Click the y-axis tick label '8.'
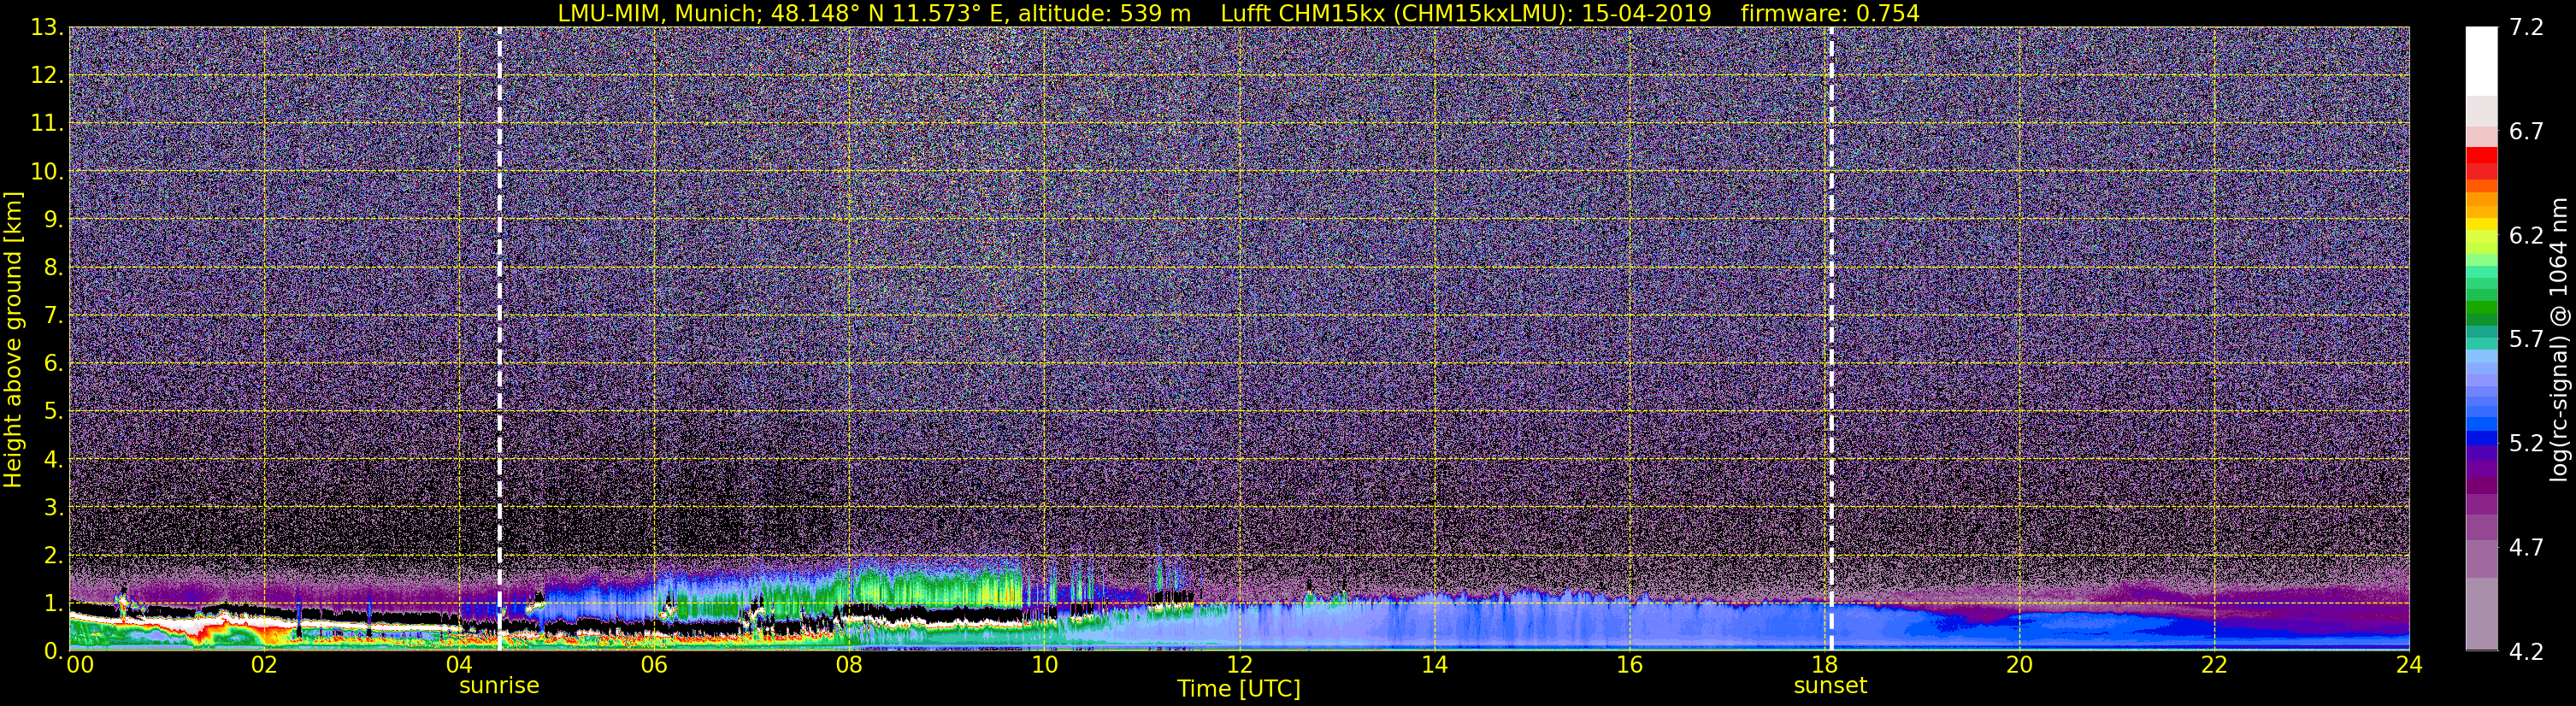 [x=53, y=268]
